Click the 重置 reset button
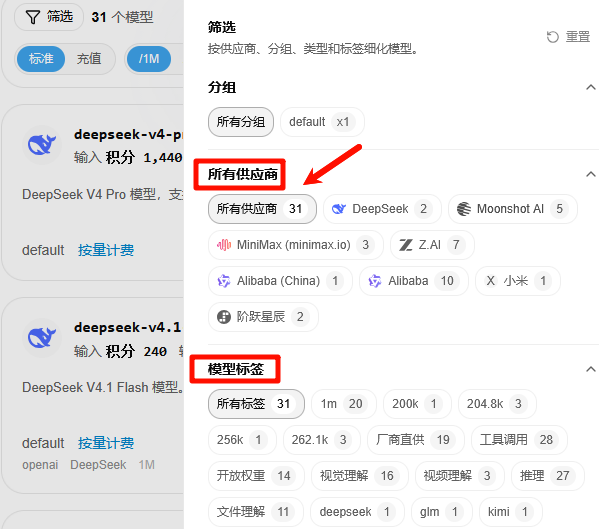 pyautogui.click(x=568, y=37)
